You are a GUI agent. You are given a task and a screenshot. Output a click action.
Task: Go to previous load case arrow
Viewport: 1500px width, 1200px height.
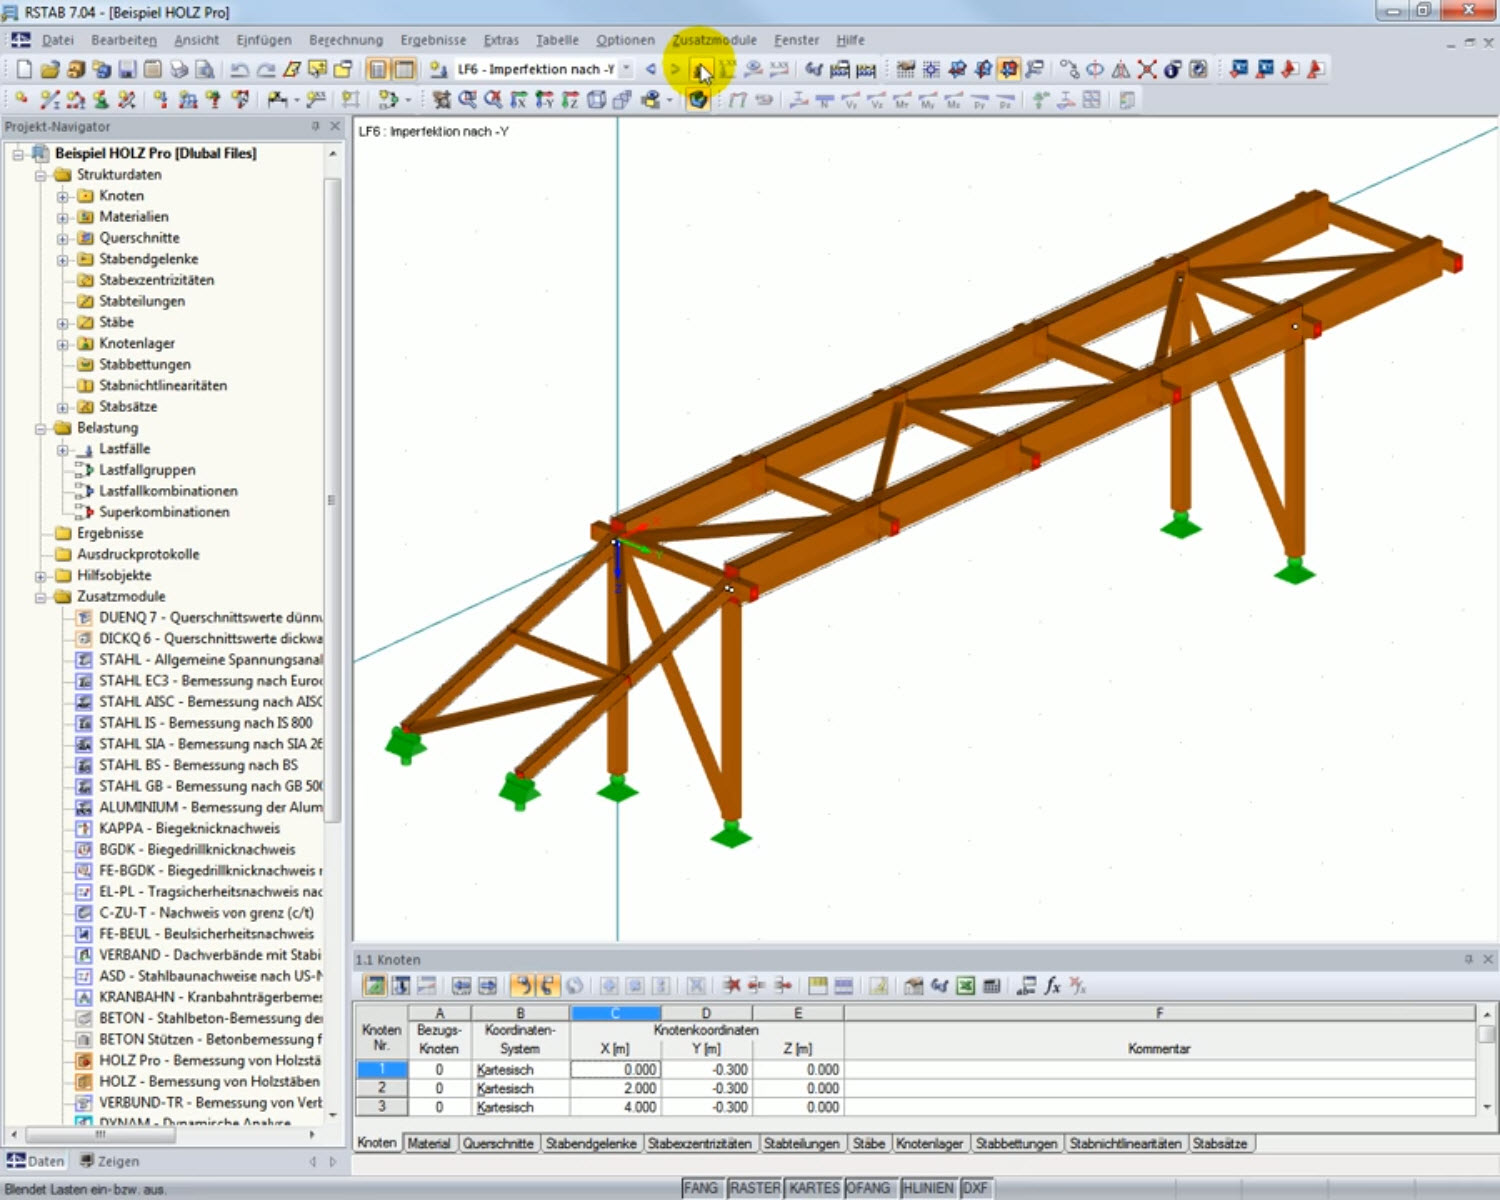651,69
